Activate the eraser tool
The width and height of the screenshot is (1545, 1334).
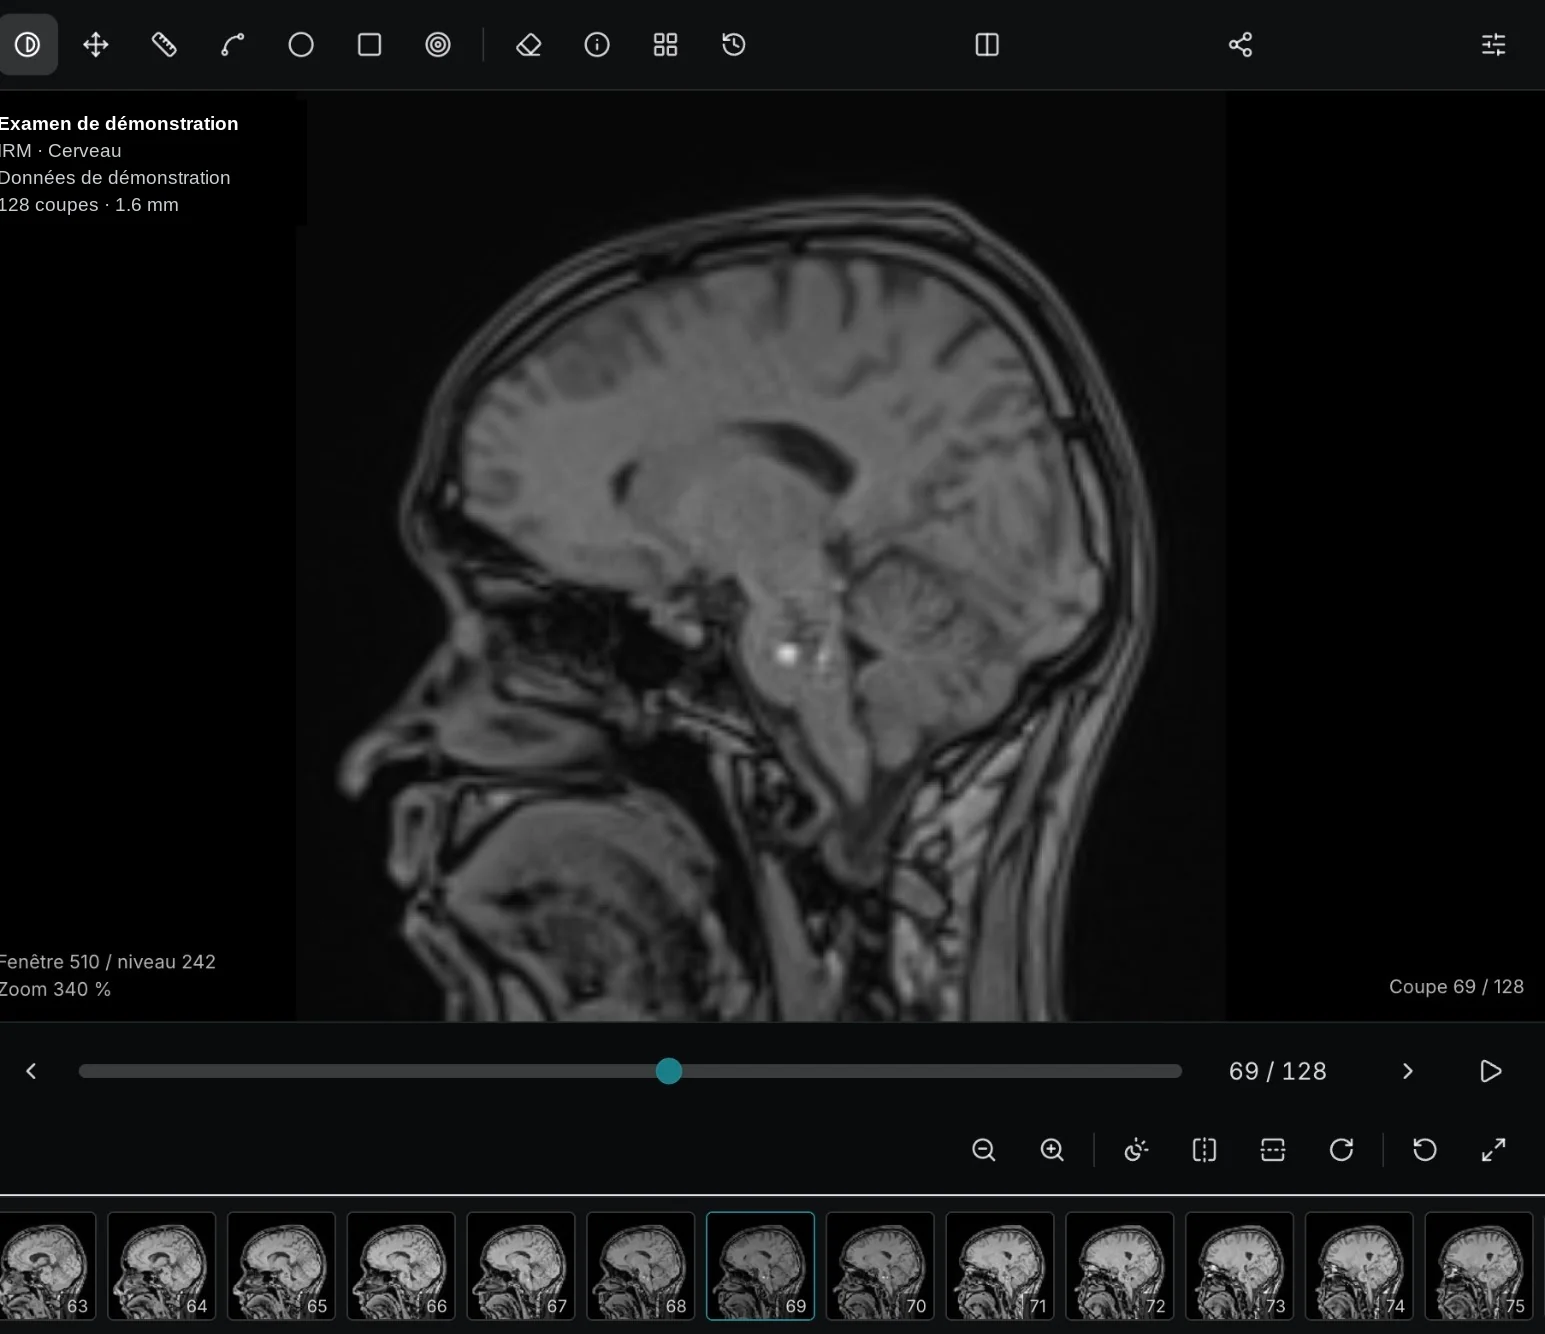pyautogui.click(x=529, y=45)
